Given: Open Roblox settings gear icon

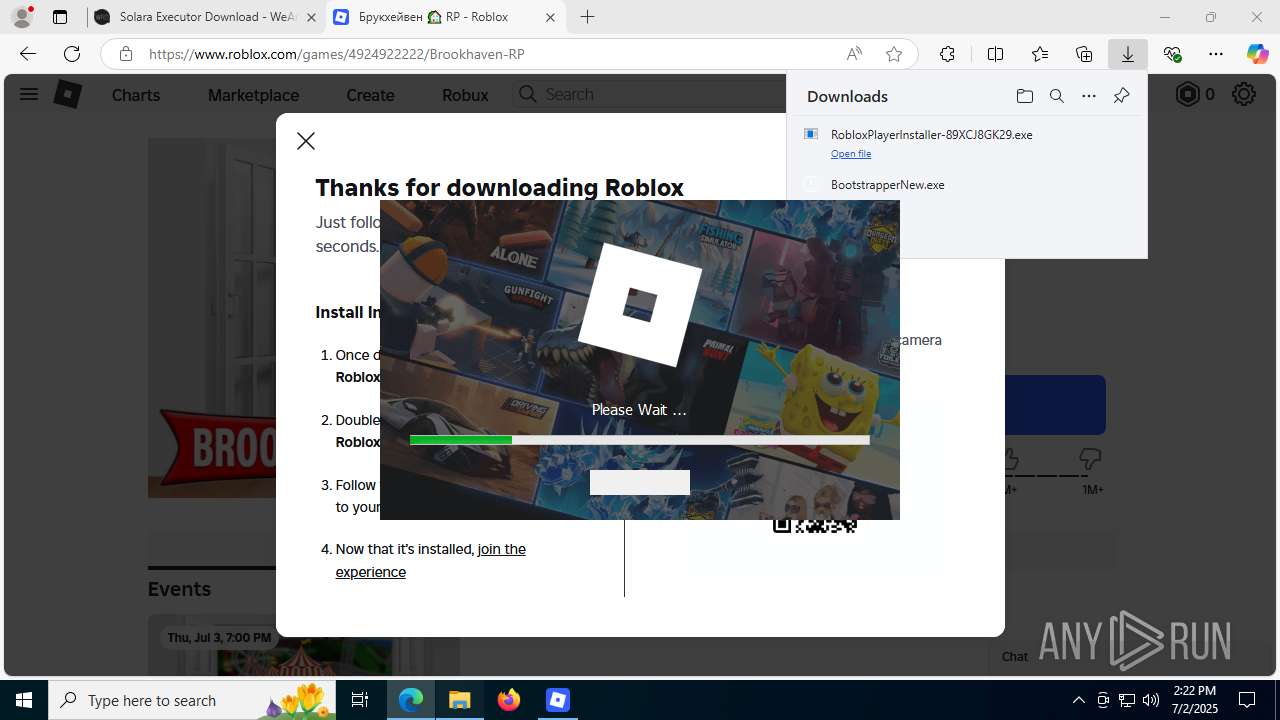Looking at the screenshot, I should tap(1244, 94).
